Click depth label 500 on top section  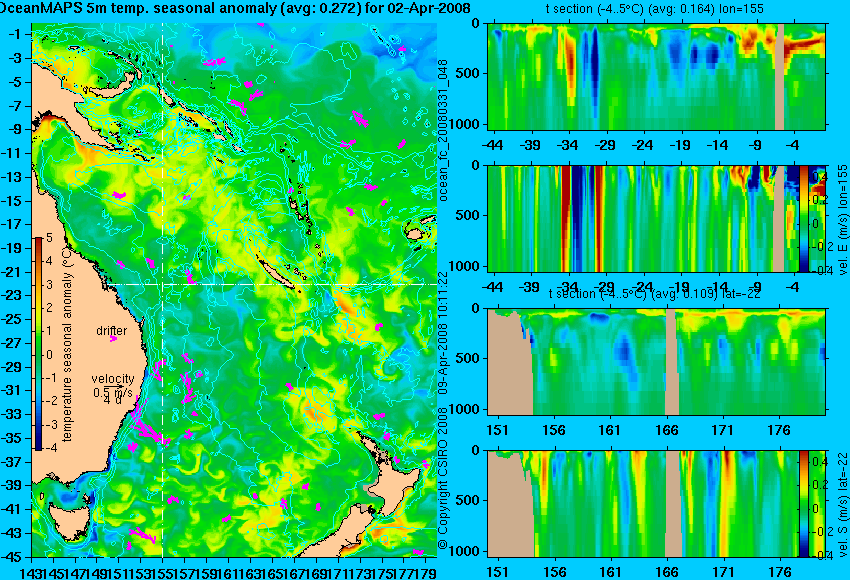click(468, 73)
